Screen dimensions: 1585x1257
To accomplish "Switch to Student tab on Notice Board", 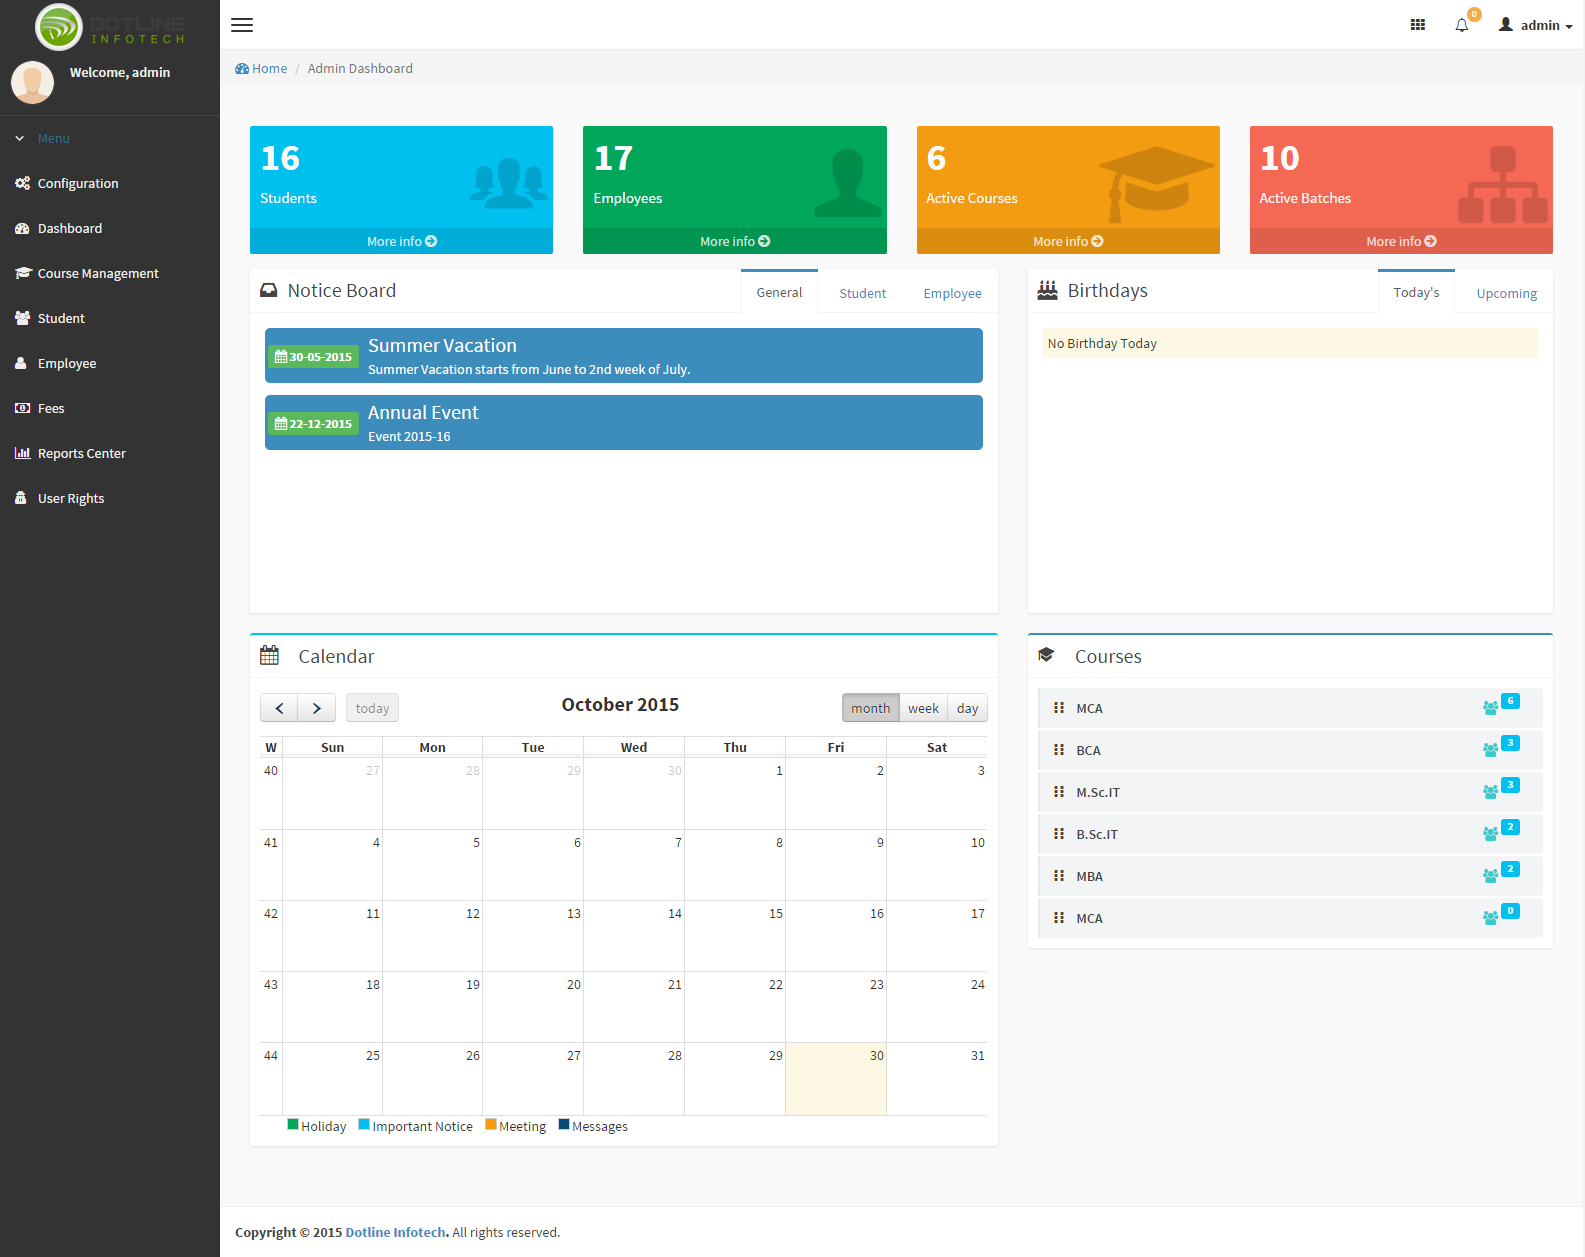I will coord(862,293).
